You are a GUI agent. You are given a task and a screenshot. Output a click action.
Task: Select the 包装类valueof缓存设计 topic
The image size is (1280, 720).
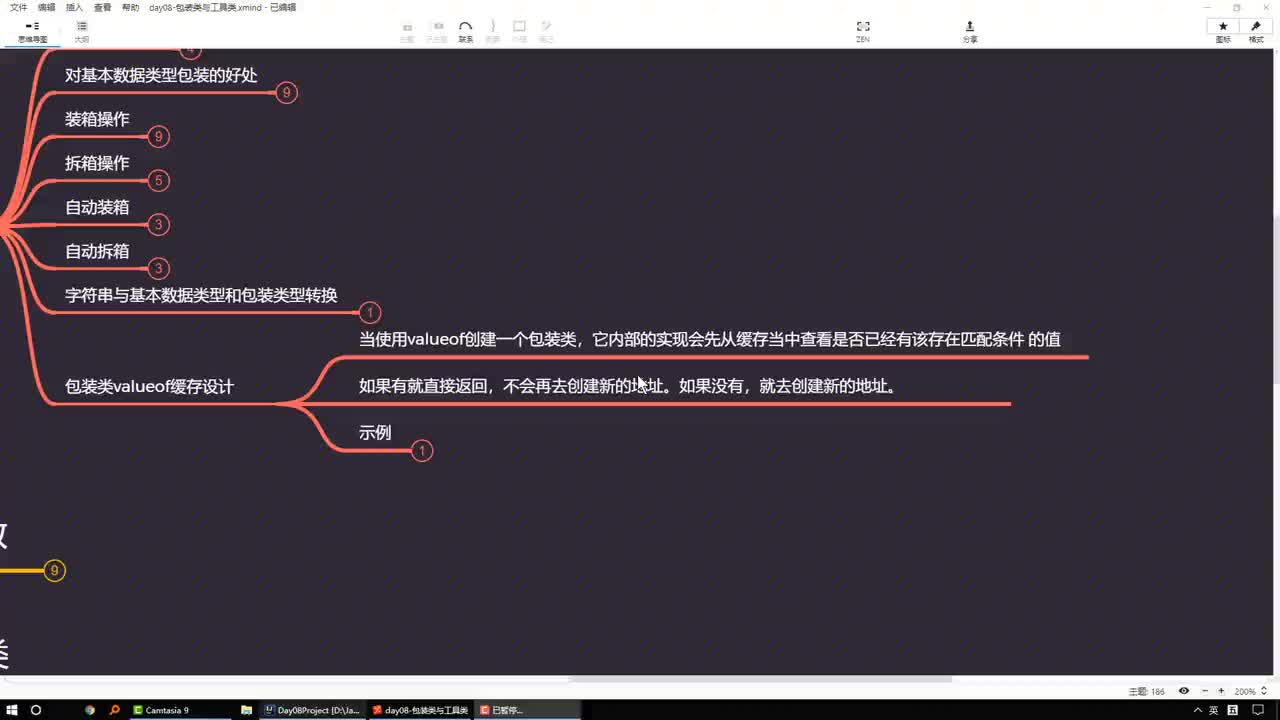[149, 386]
